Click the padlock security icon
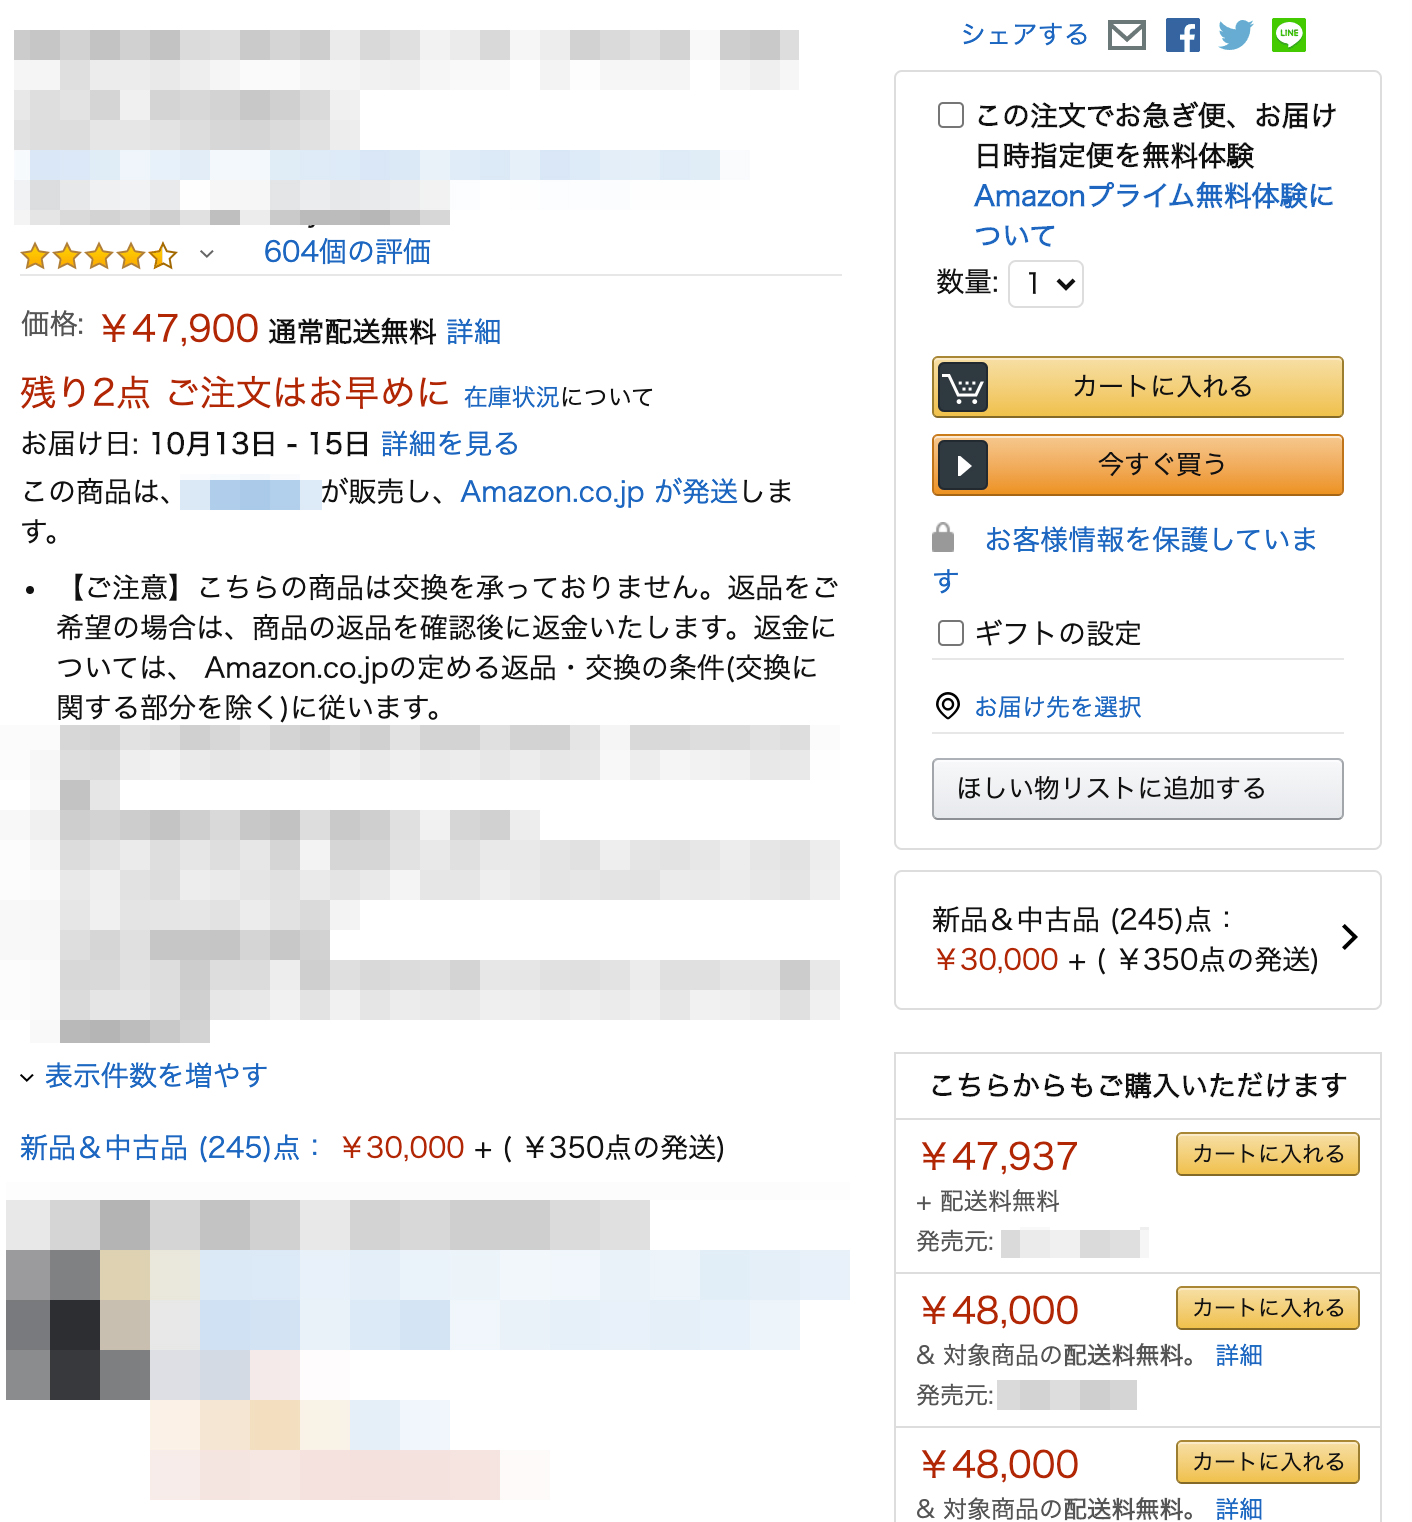1412x1522 pixels. 943,538
